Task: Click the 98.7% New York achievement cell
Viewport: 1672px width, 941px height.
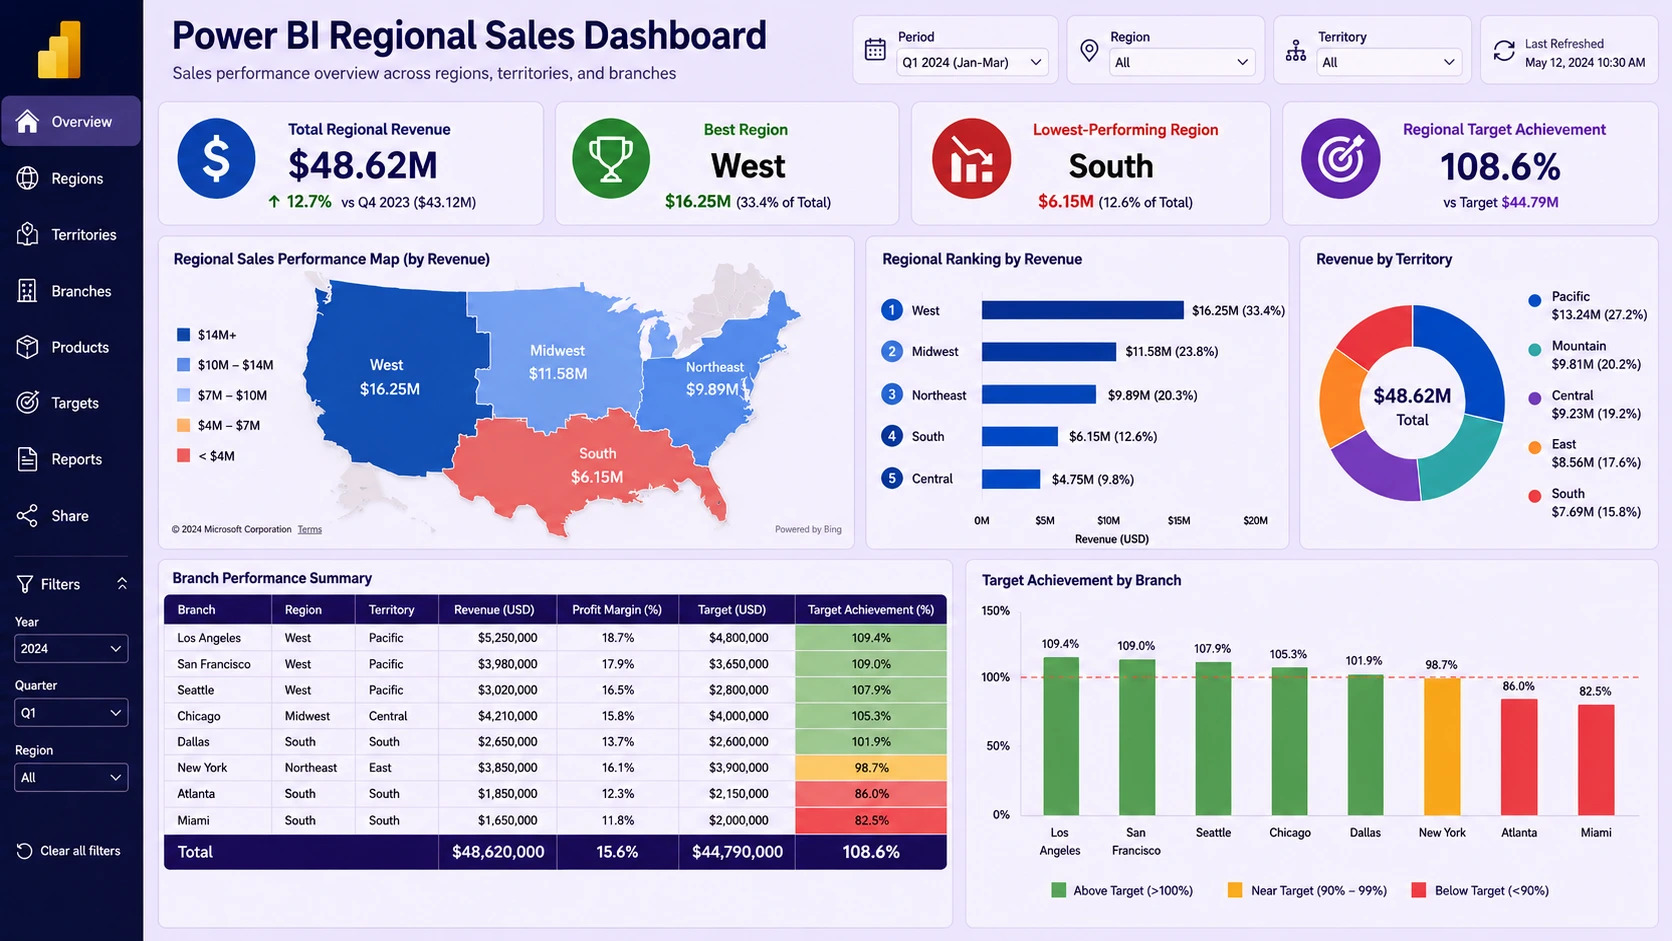Action: point(871,767)
